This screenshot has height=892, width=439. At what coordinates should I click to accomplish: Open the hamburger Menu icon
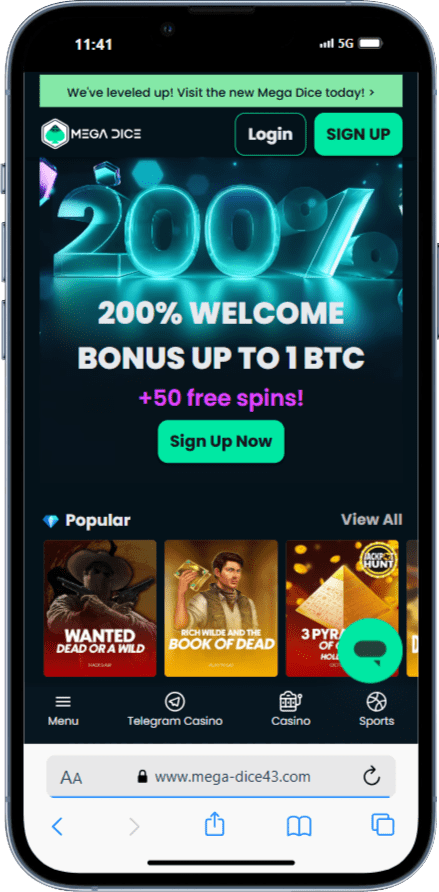(x=63, y=701)
